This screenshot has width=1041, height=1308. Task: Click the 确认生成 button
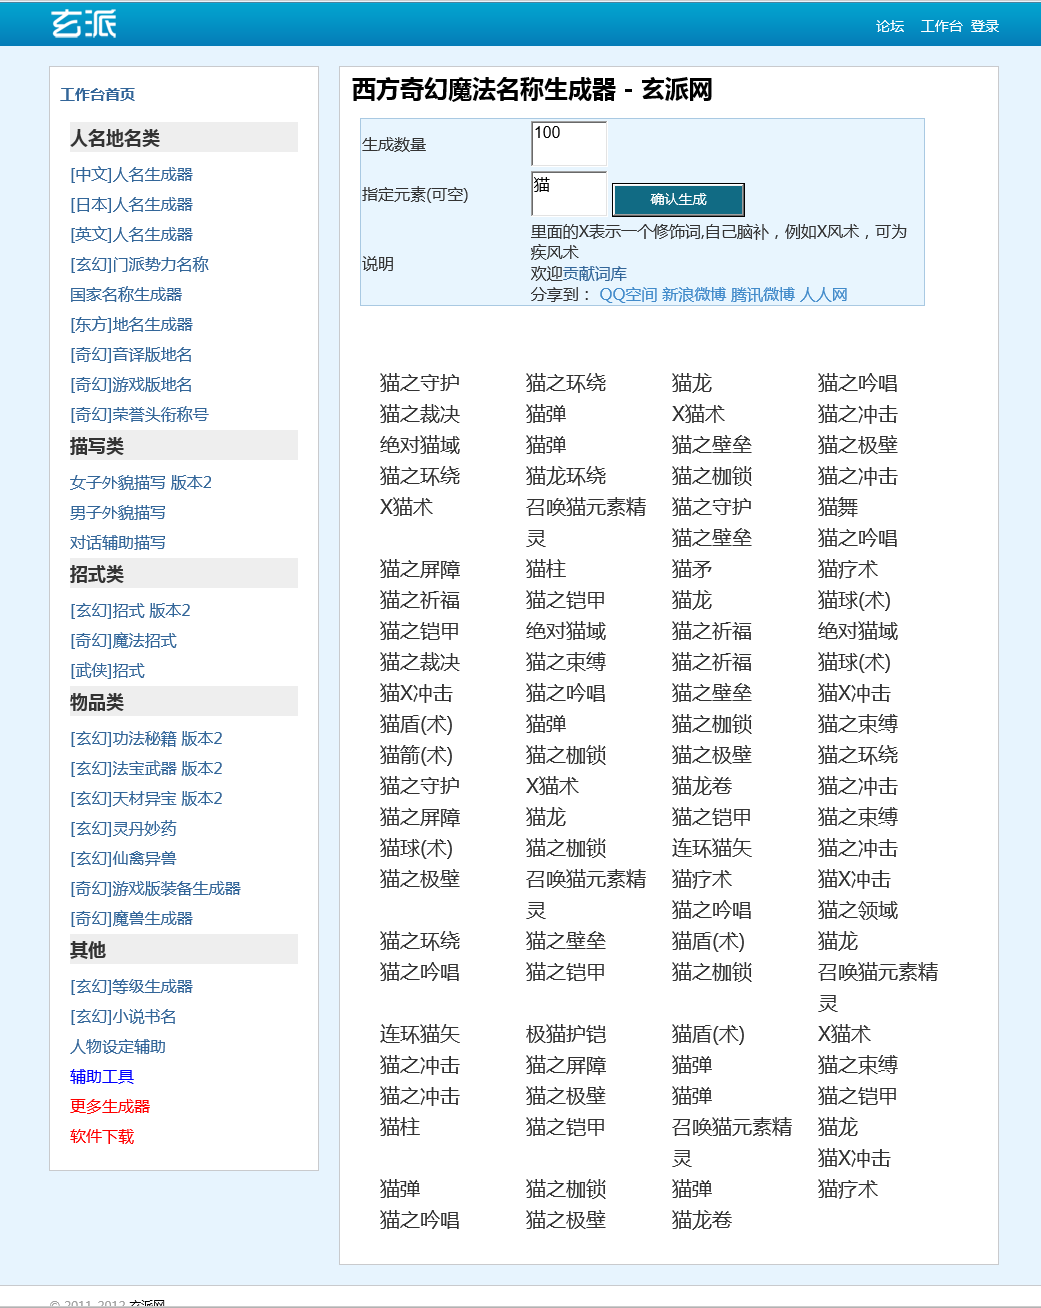[x=678, y=199]
